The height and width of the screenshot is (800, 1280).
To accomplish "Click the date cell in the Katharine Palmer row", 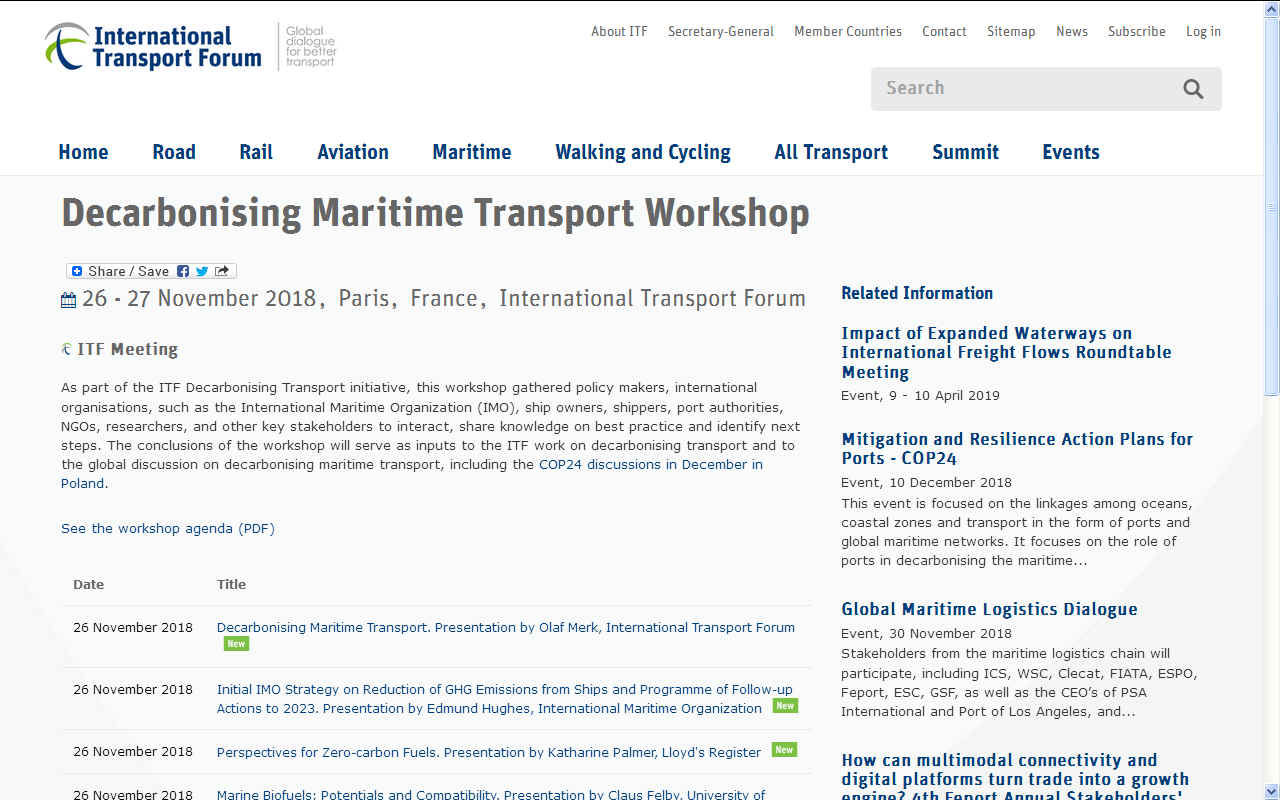I will coord(133,752).
